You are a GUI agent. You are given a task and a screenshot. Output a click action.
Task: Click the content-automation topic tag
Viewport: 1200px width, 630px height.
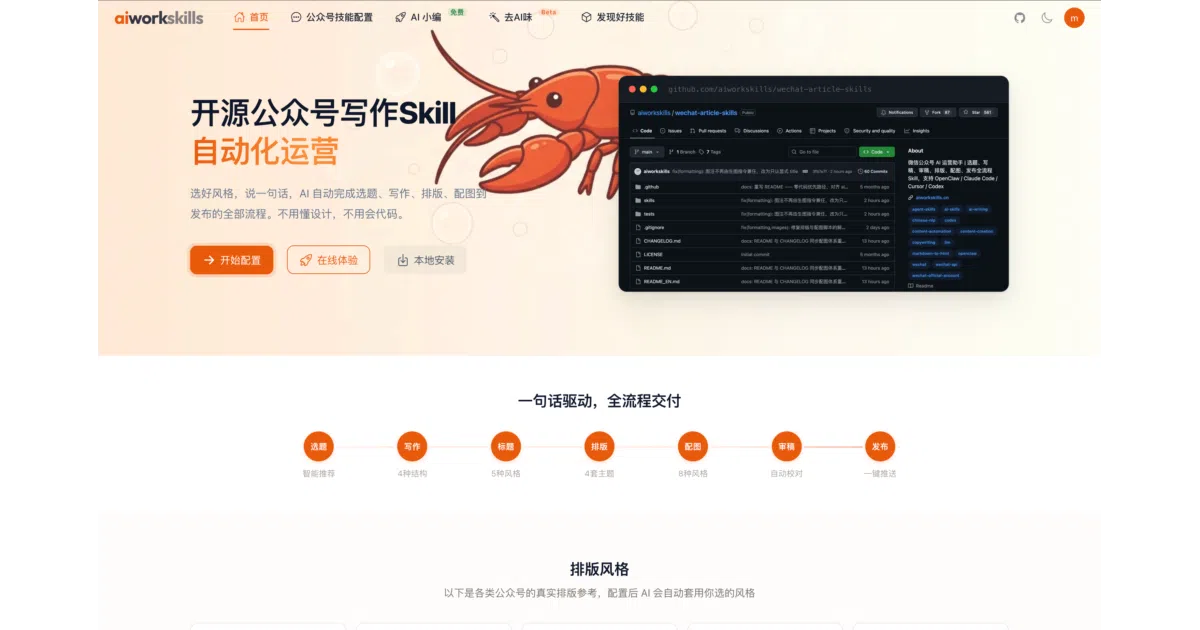click(x=932, y=231)
